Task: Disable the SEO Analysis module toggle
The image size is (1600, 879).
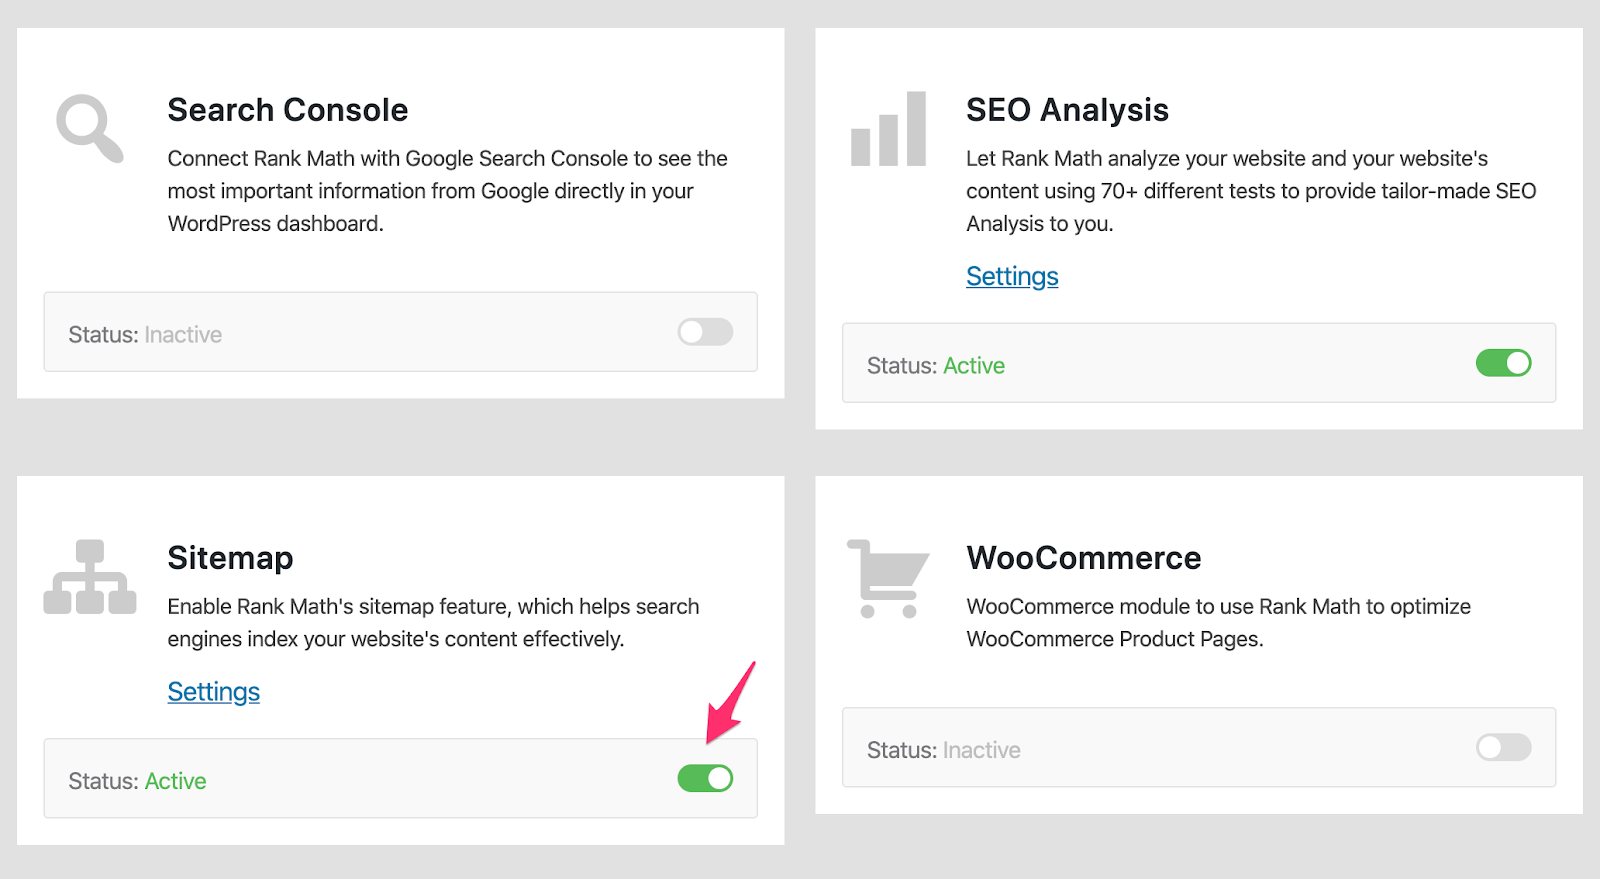Action: click(x=1503, y=363)
